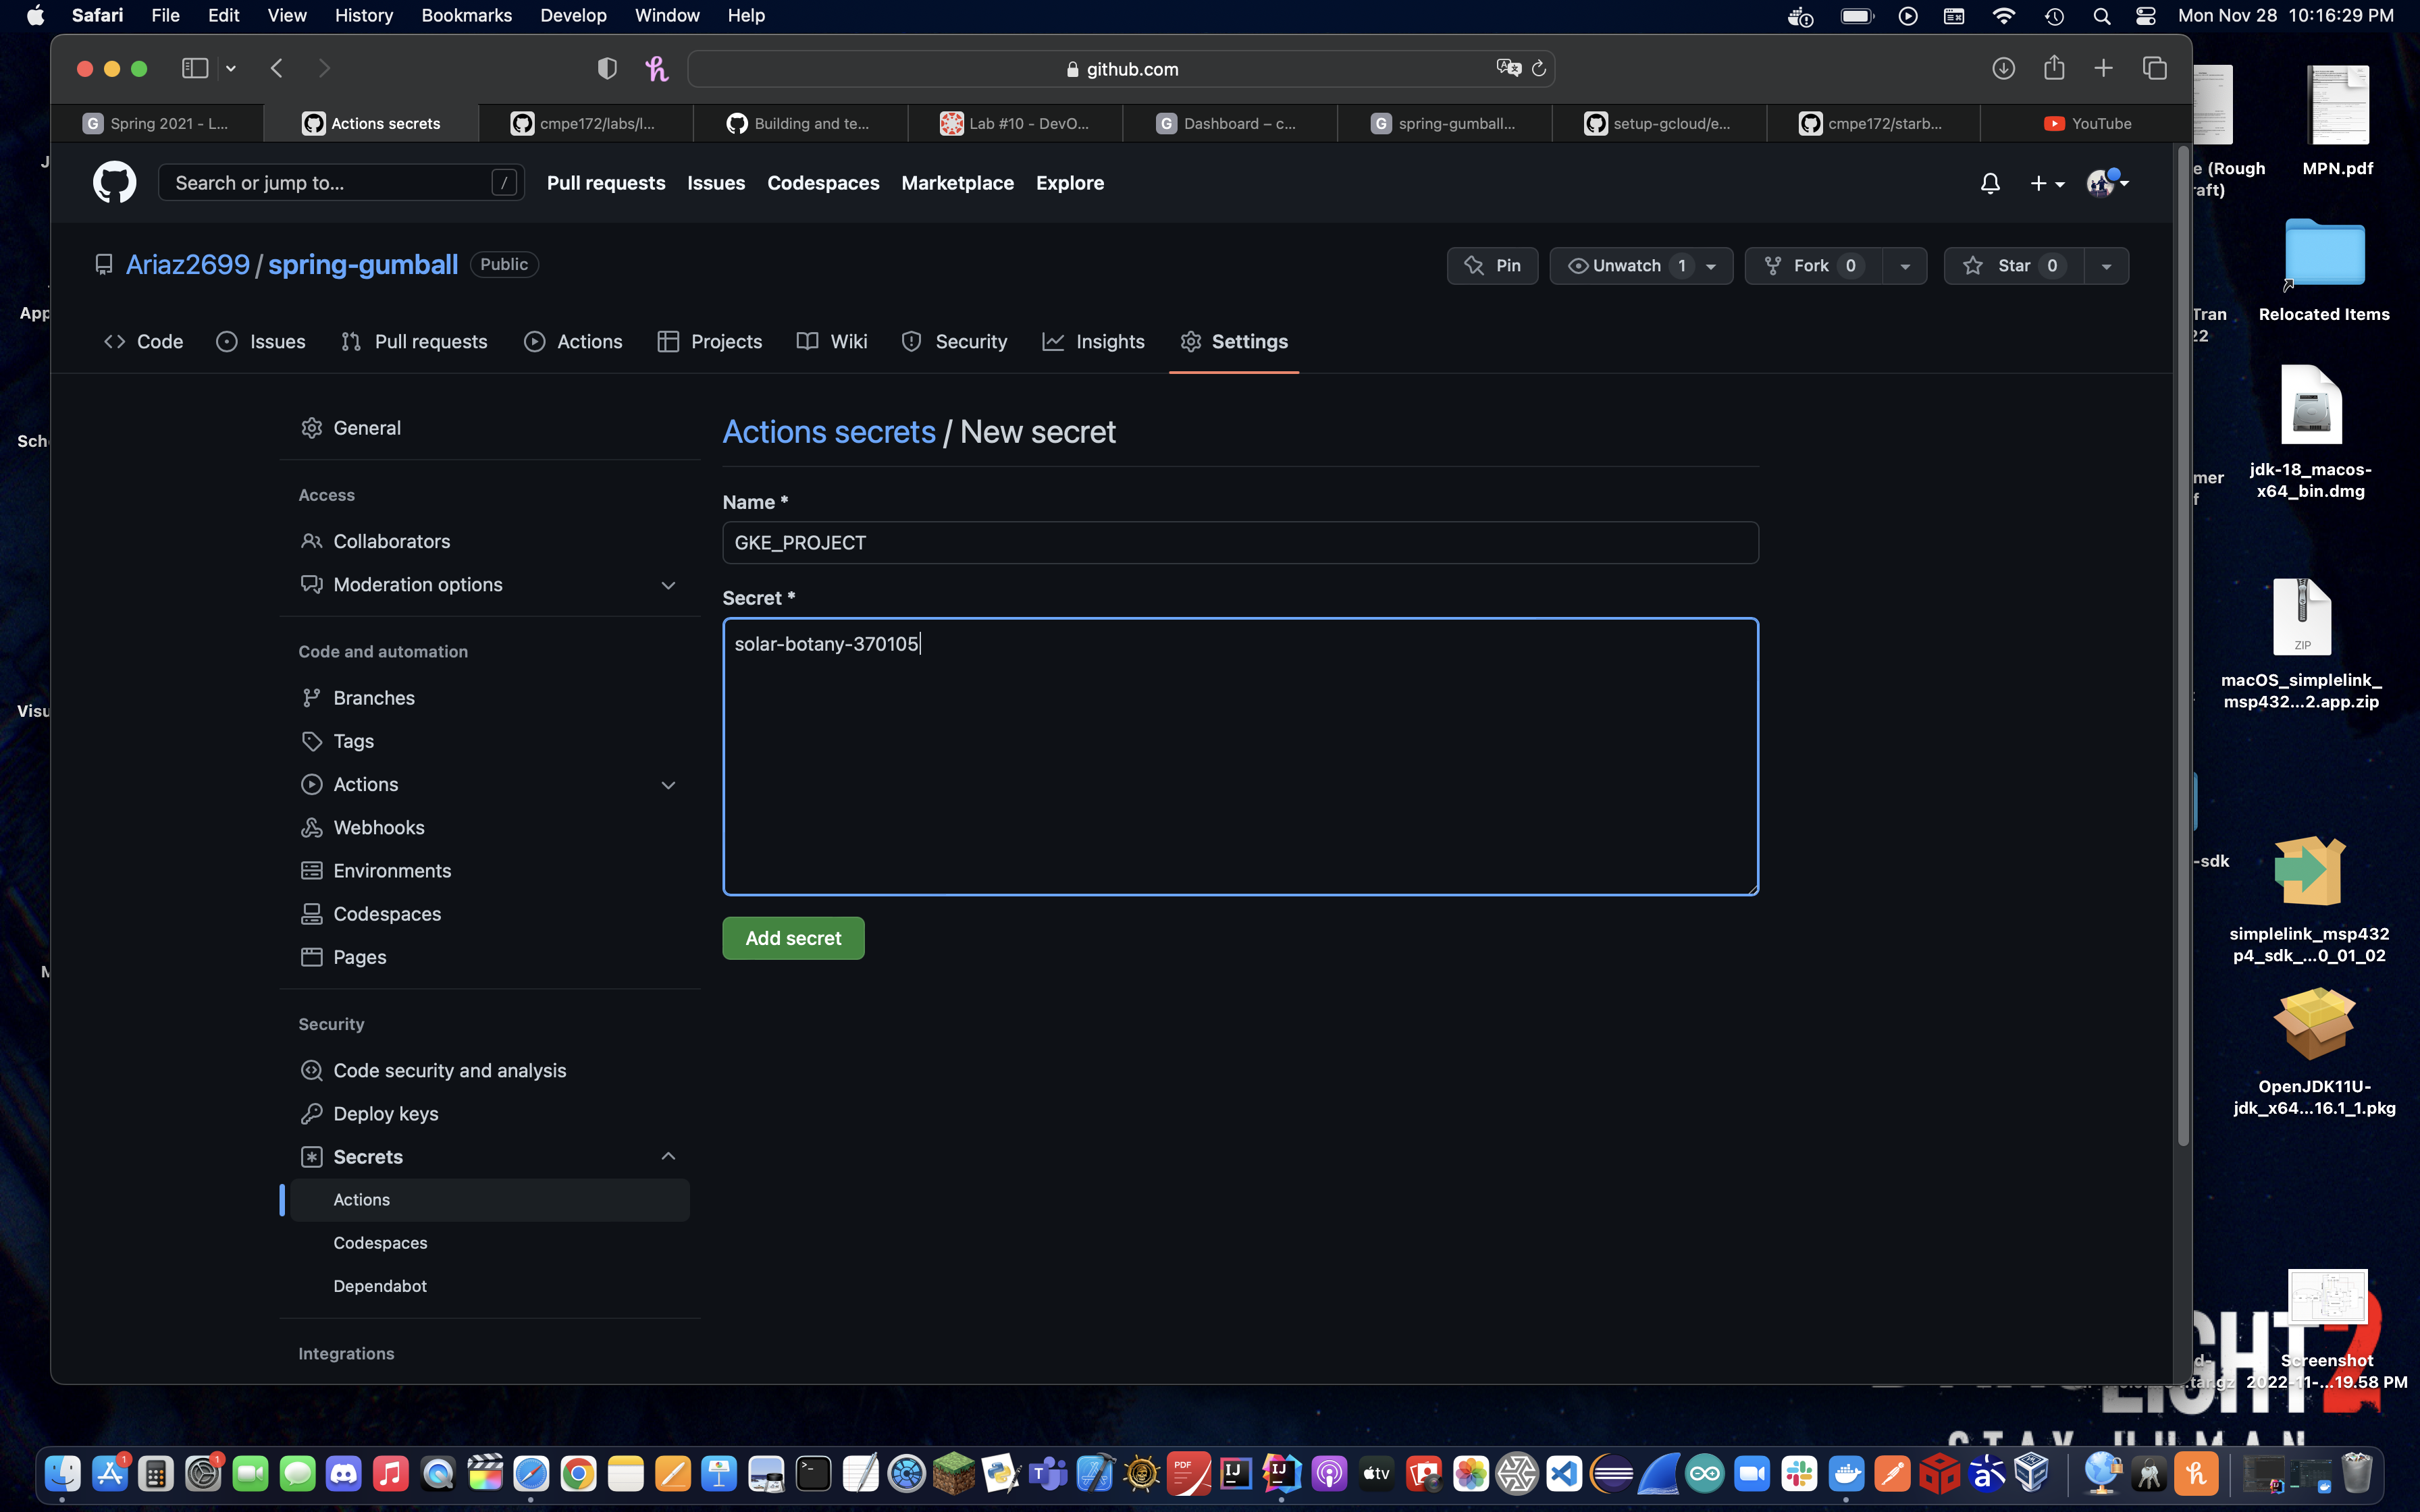This screenshot has height=1512, width=2420.
Task: Open the Translate icon in the address bar
Action: 1508,68
